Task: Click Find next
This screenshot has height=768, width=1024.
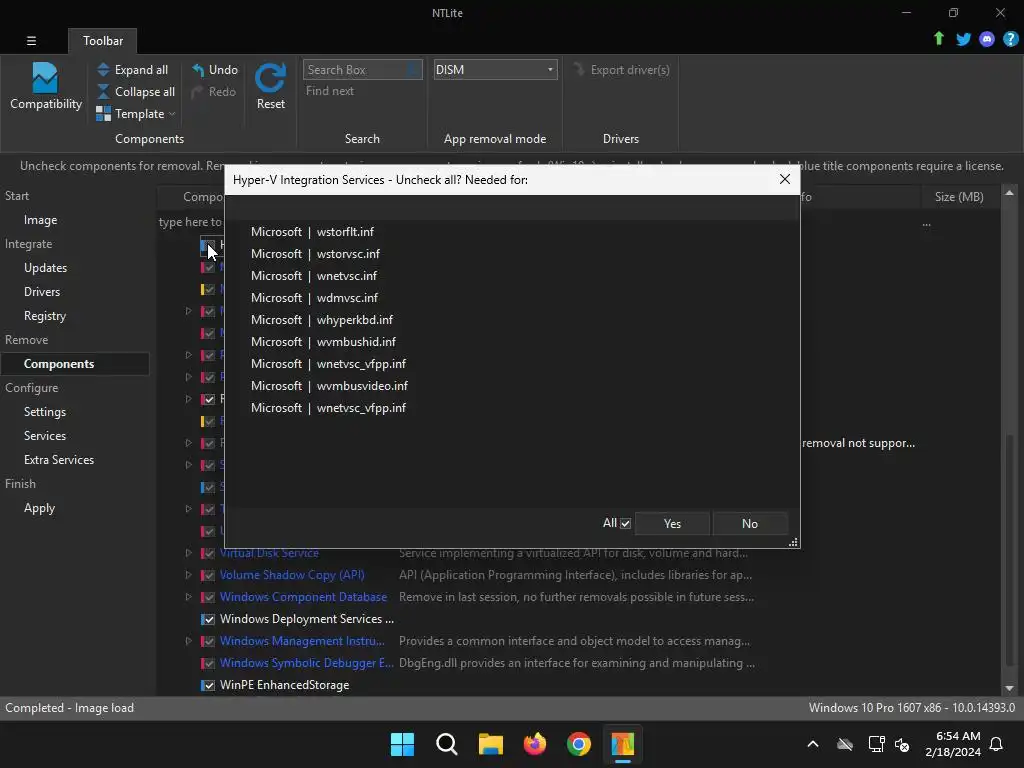Action: click(x=330, y=91)
